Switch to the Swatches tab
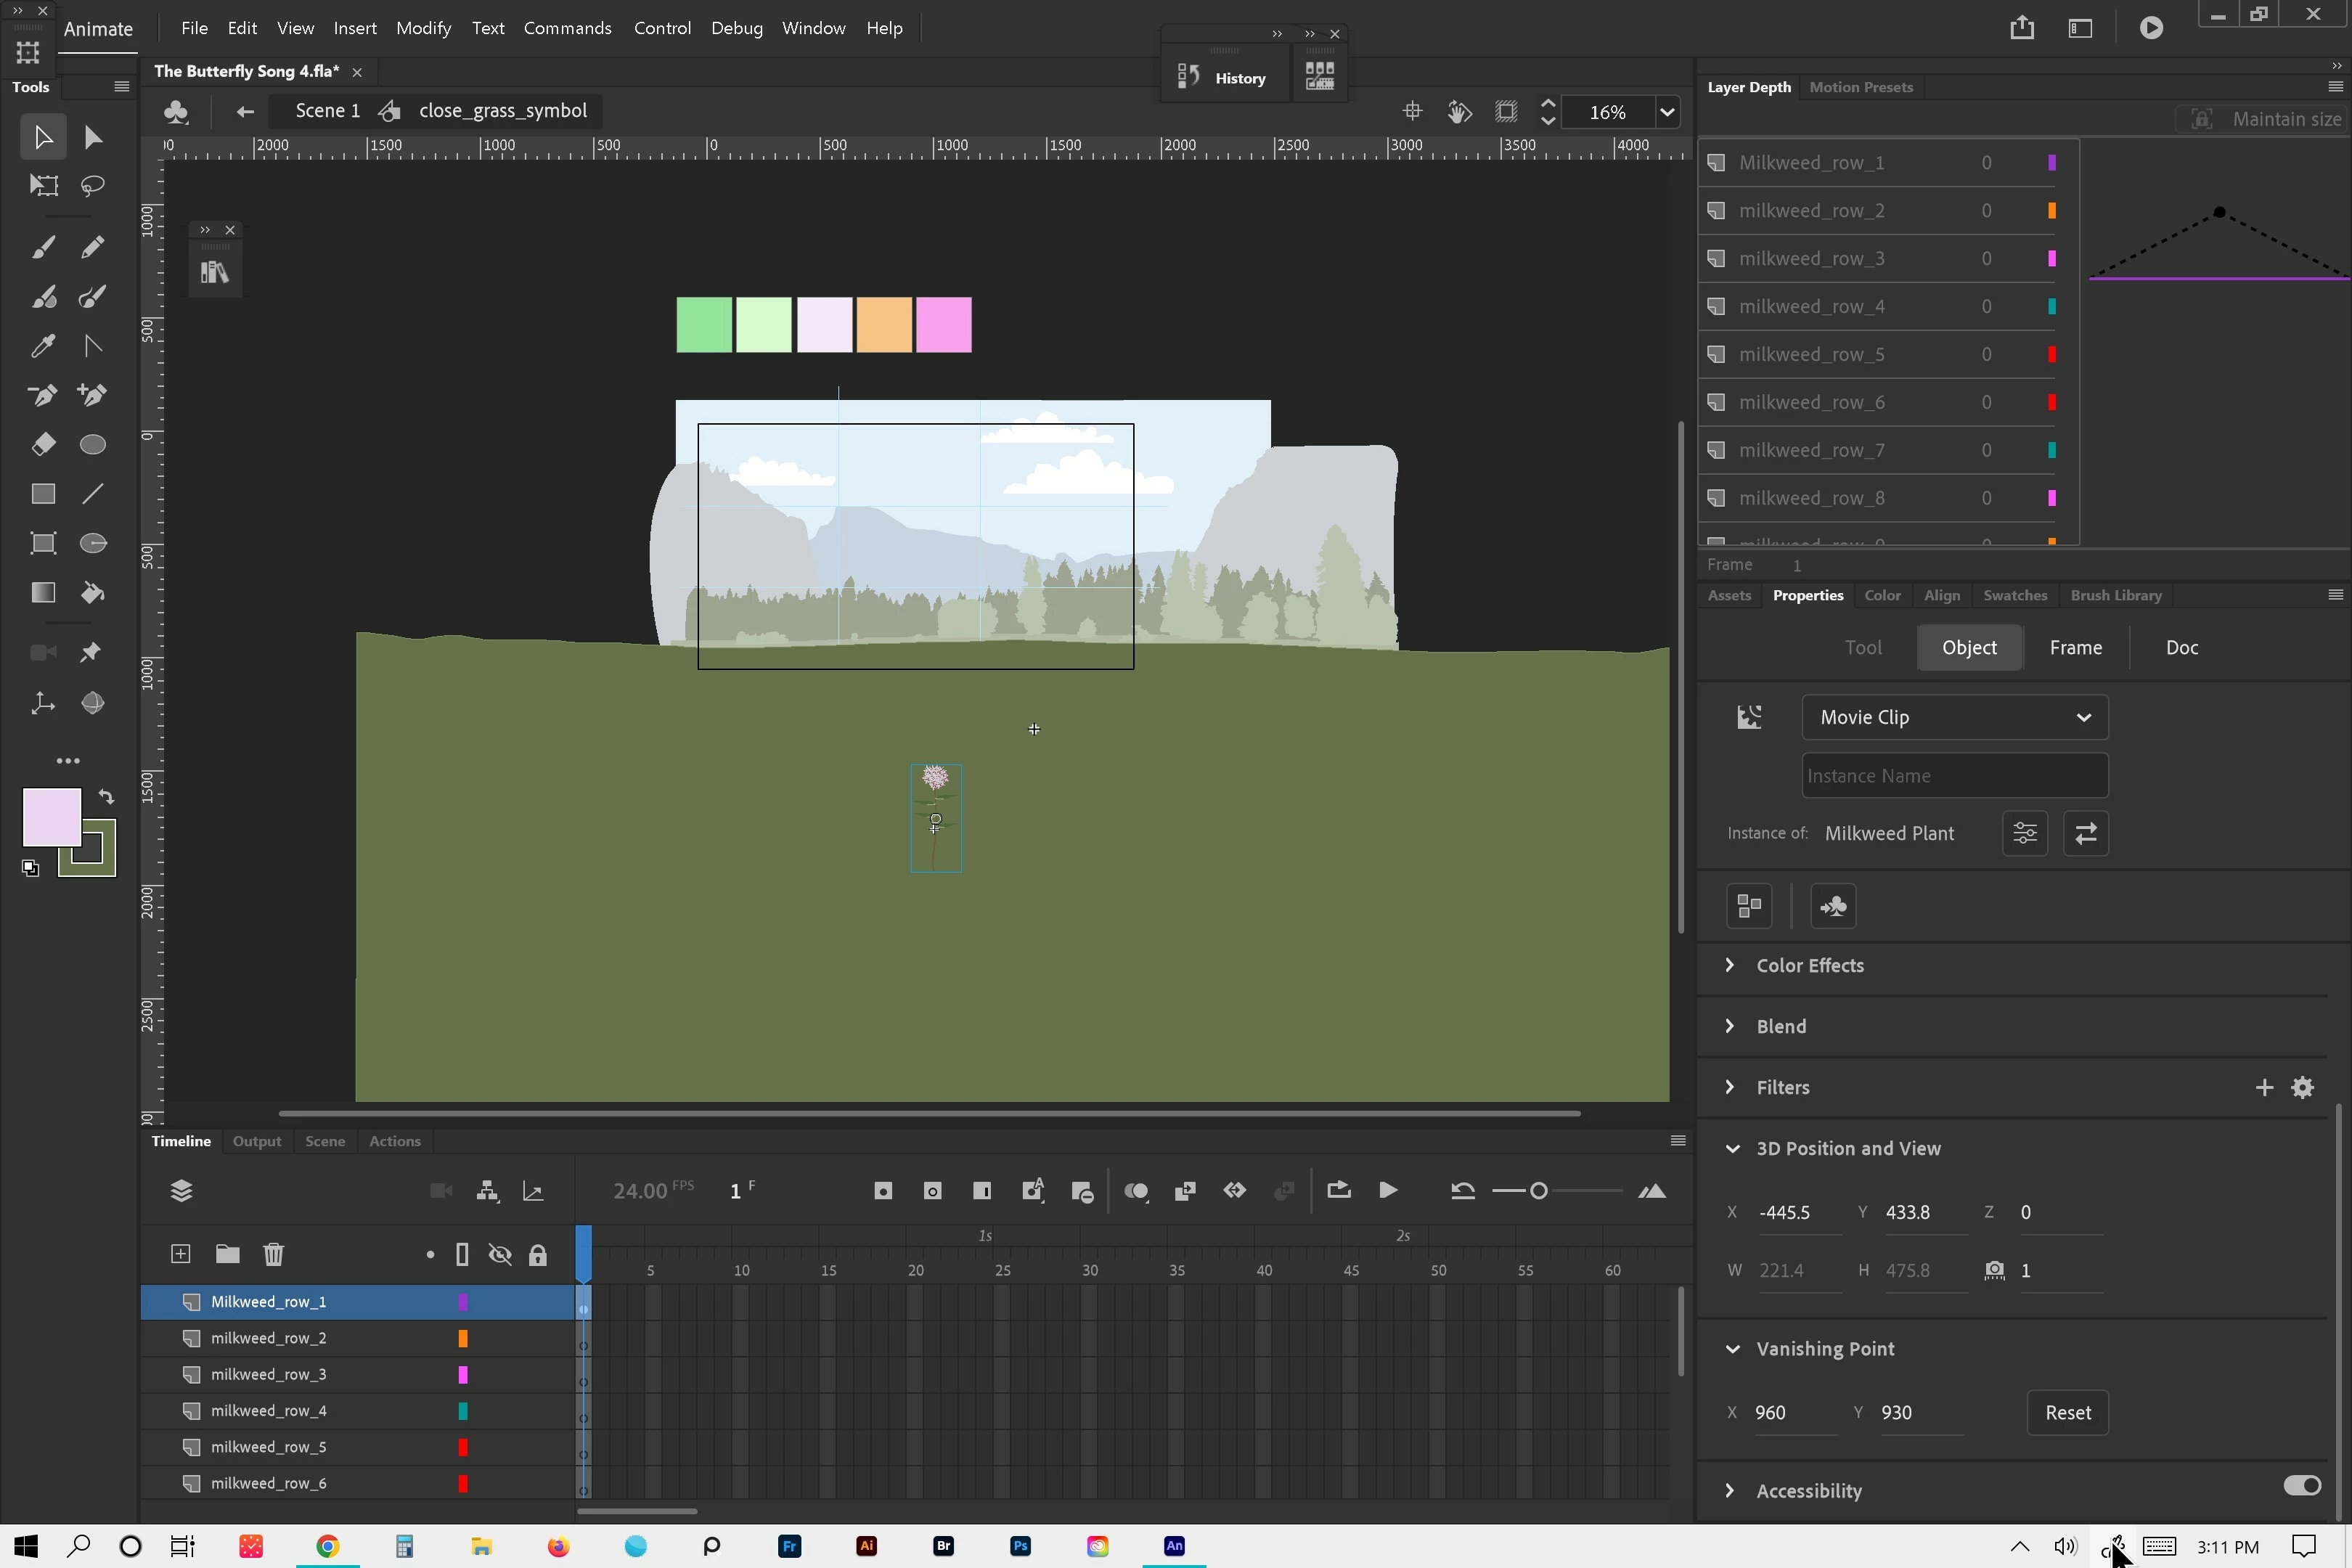Viewport: 2352px width, 1568px height. click(2014, 595)
